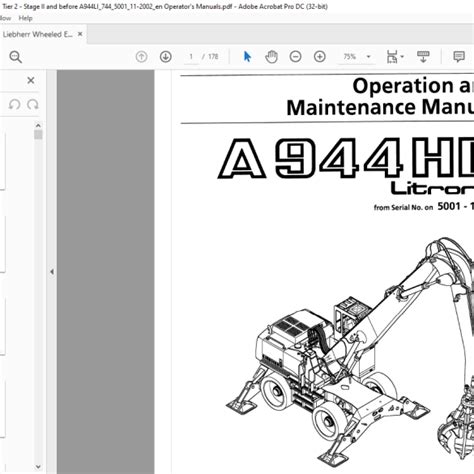The image size is (474, 474).
Task: Click the scrolling mode keyboard icon
Action: [423, 57]
